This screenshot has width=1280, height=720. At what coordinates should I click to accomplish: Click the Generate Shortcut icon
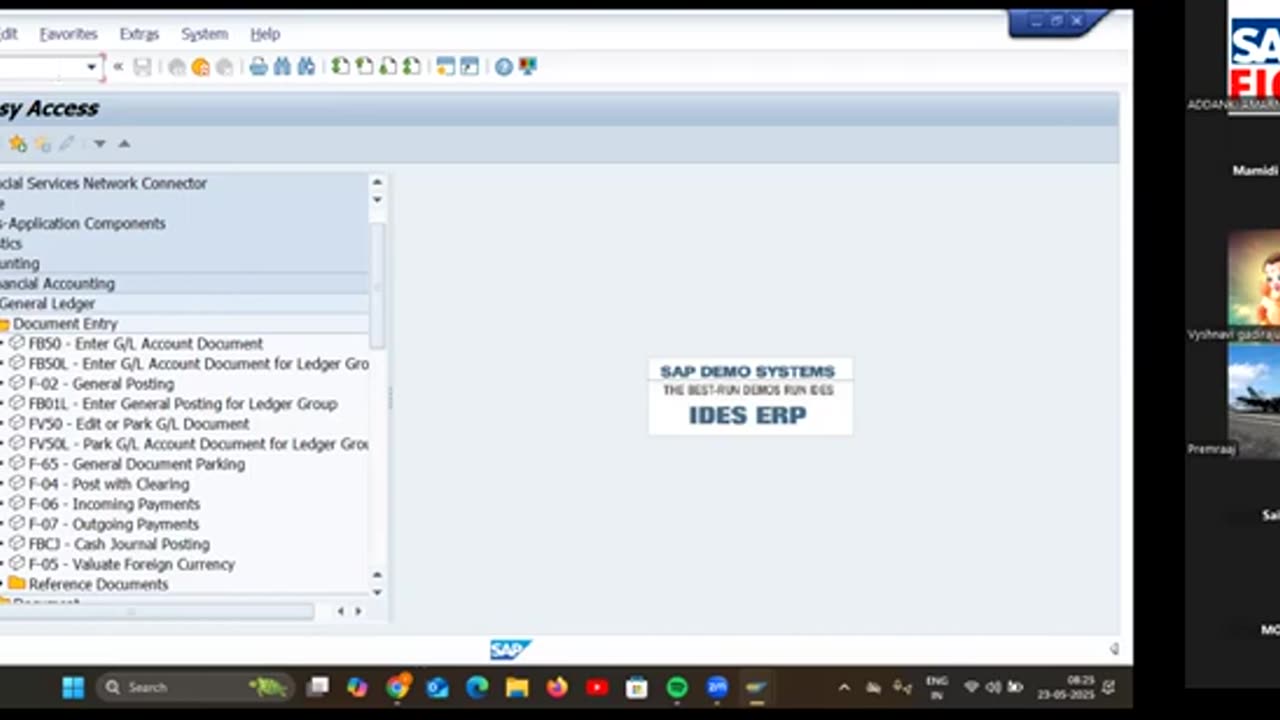coord(470,67)
